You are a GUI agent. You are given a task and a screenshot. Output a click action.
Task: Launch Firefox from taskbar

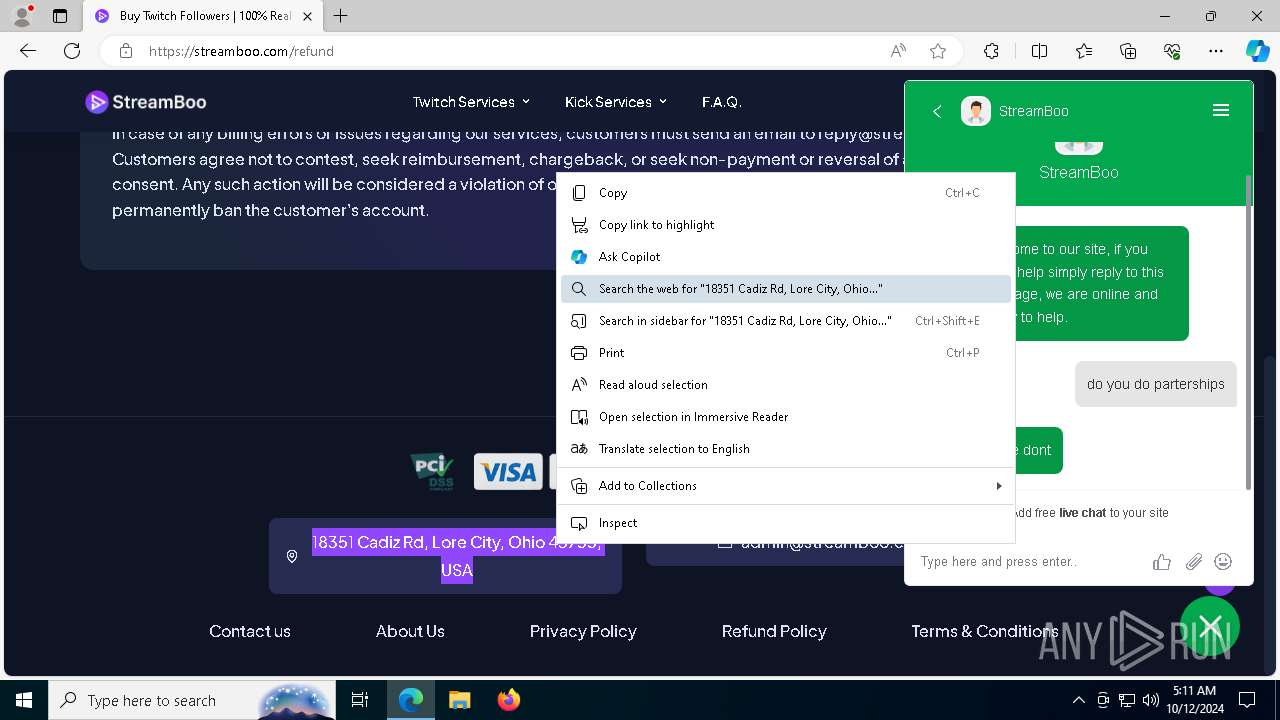508,700
